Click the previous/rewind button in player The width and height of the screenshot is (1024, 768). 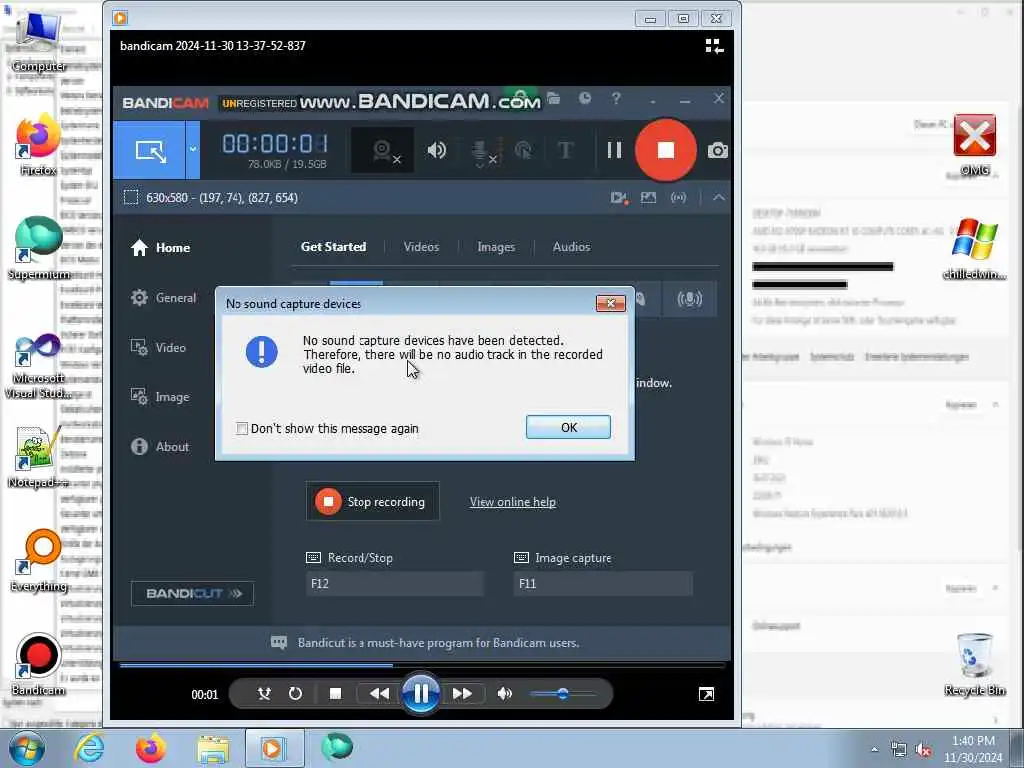tap(379, 694)
